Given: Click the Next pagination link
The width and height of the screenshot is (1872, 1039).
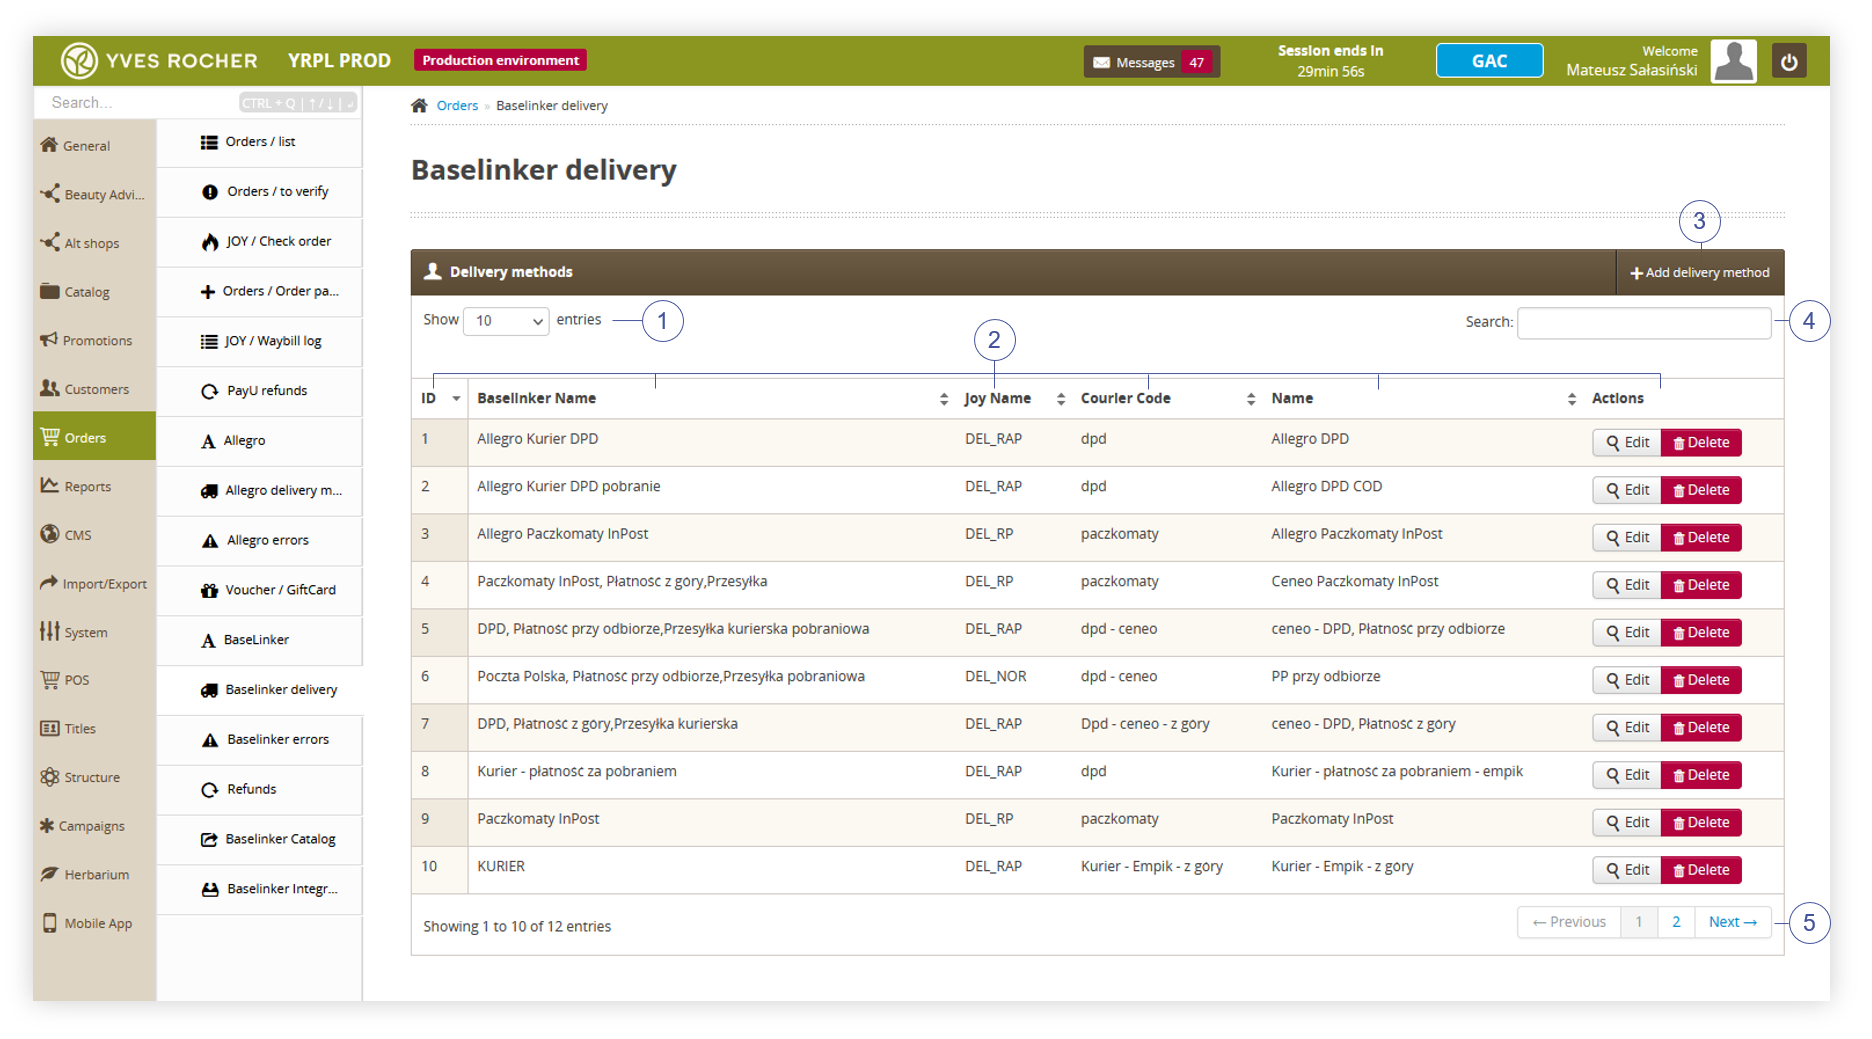Looking at the screenshot, I should pyautogui.click(x=1732, y=922).
